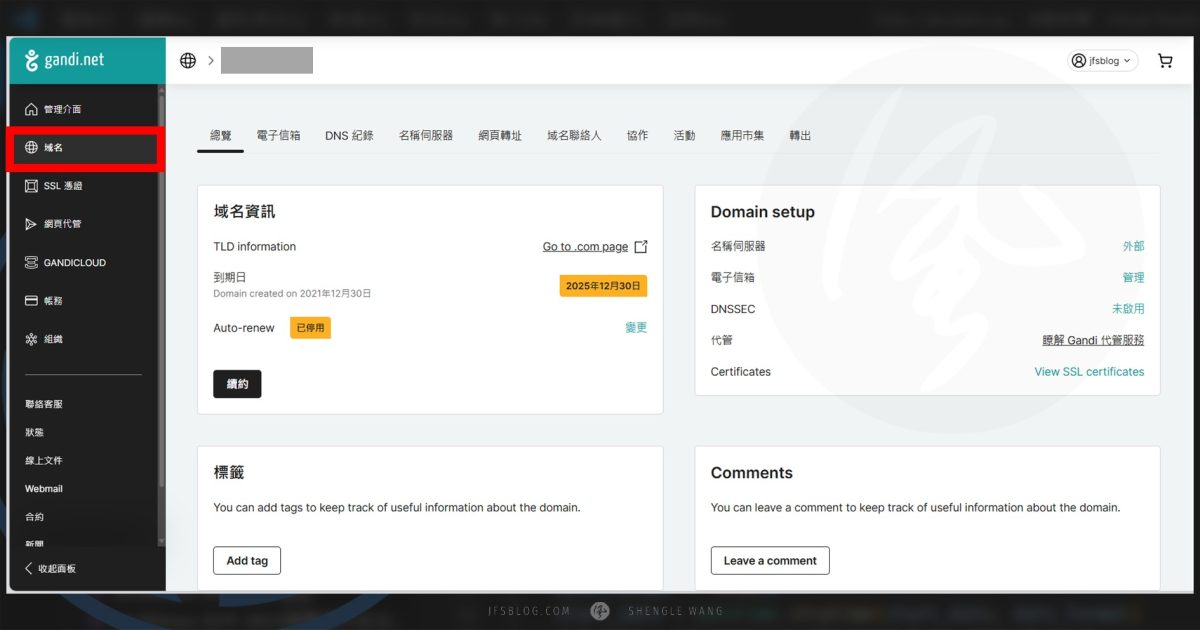Expand the jfsblog account dropdown
This screenshot has width=1200, height=630.
pyautogui.click(x=1103, y=61)
